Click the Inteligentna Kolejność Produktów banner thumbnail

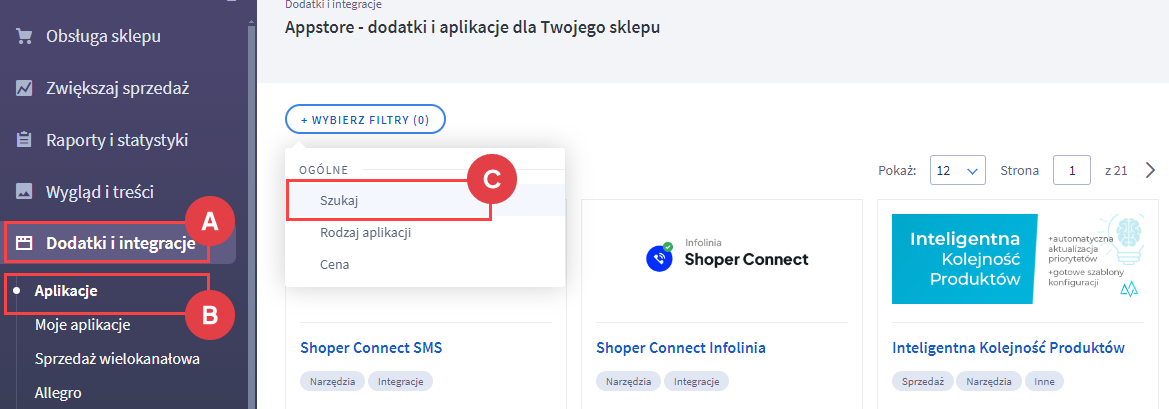point(1018,259)
